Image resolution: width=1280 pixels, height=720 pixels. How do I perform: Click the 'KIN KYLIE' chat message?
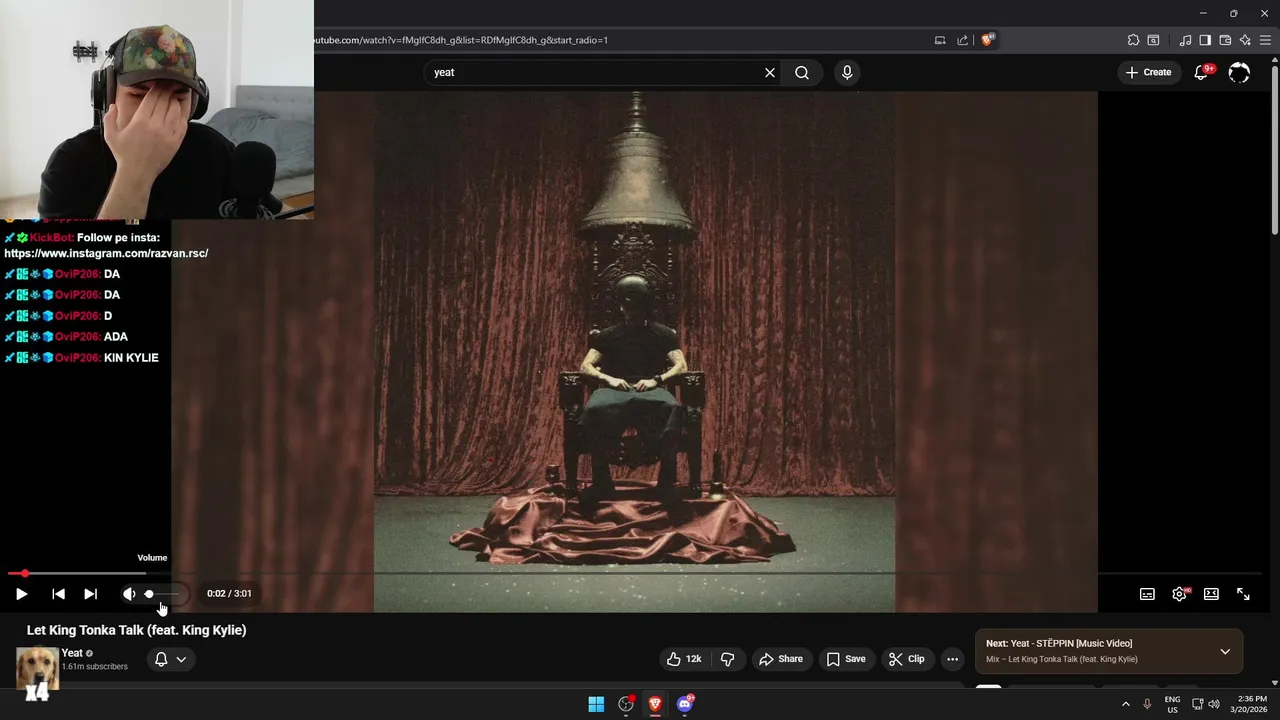point(131,358)
